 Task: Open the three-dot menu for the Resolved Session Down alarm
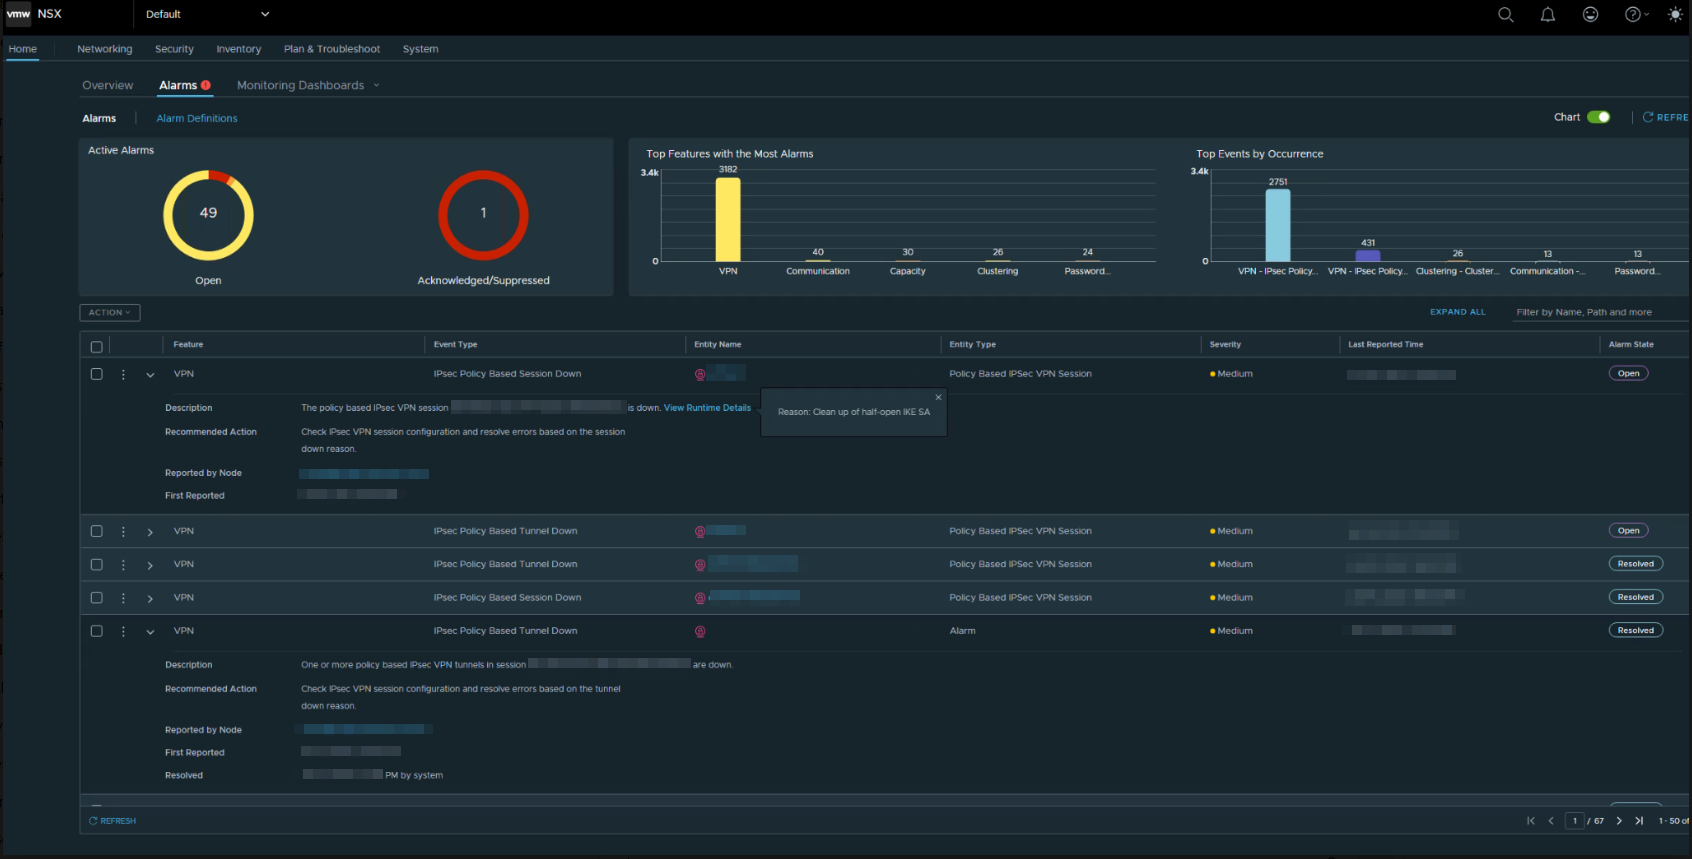123,598
